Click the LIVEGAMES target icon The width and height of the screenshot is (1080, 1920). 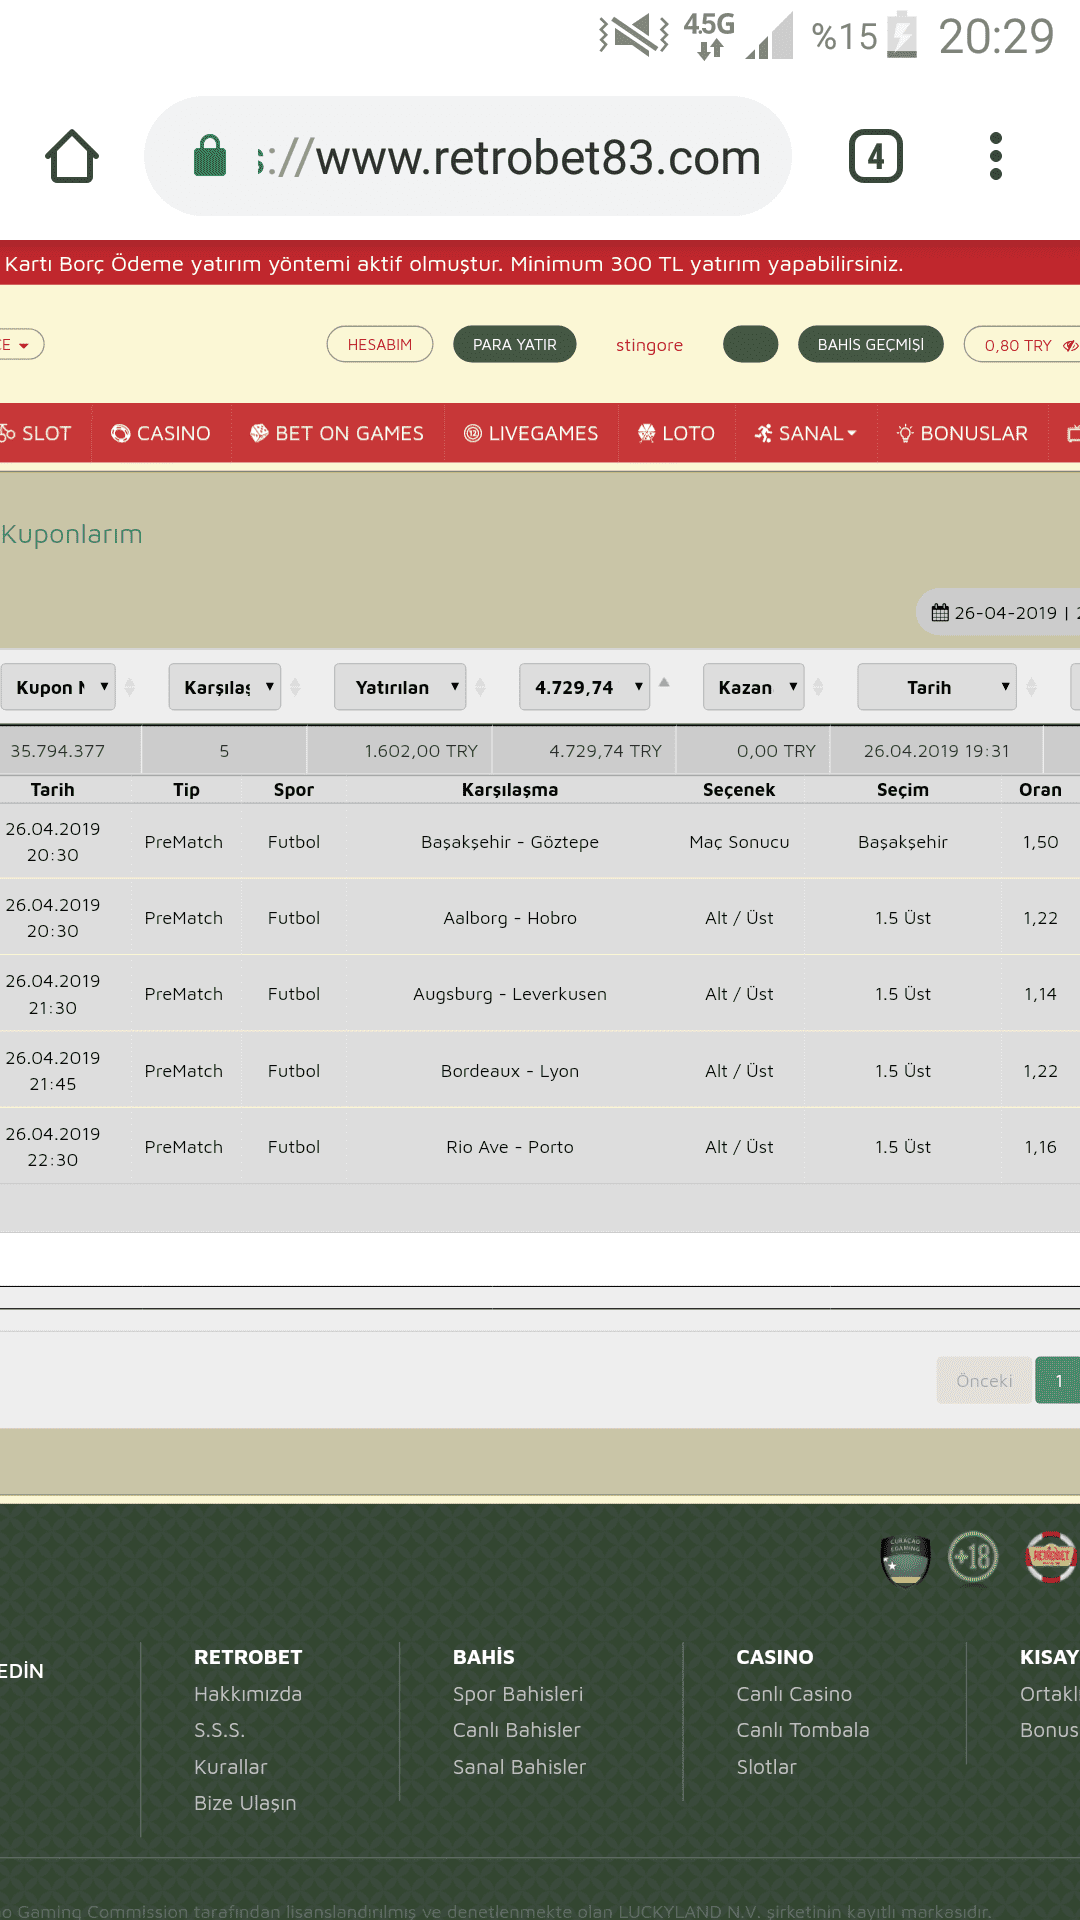click(473, 433)
